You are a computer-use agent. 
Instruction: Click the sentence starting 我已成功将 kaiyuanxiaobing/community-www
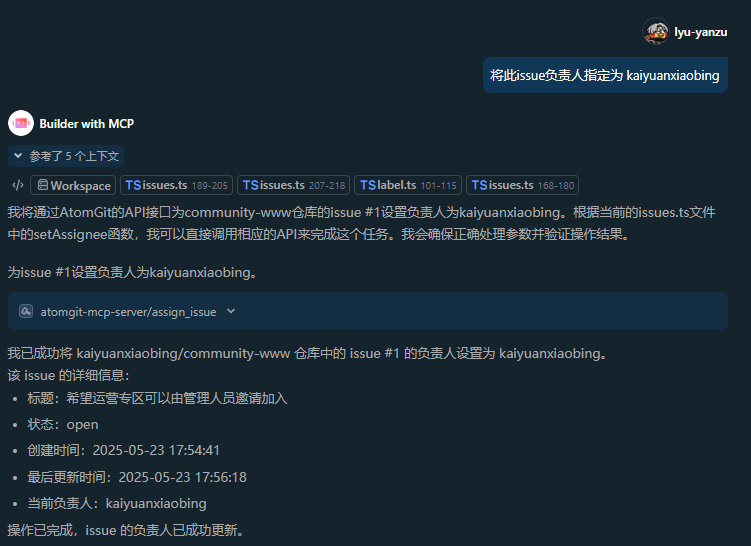pyautogui.click(x=307, y=353)
